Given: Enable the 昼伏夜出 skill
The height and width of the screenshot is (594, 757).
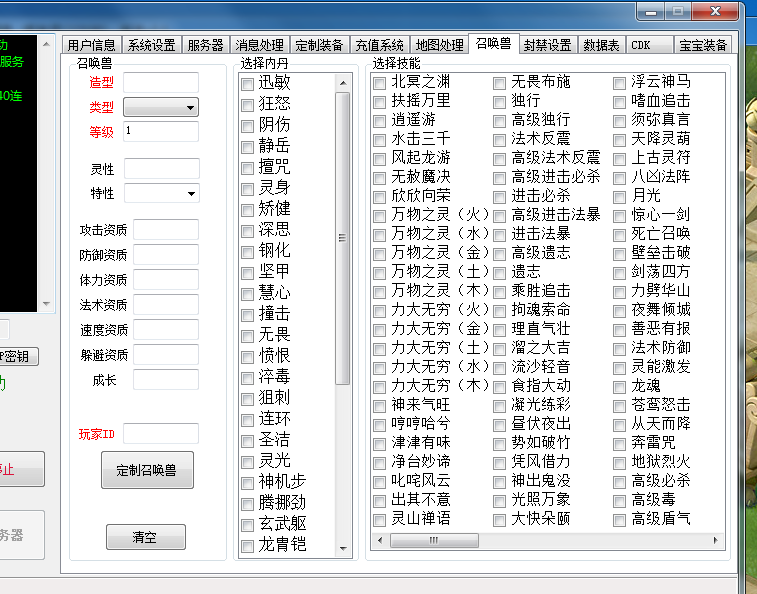Looking at the screenshot, I should tap(499, 425).
